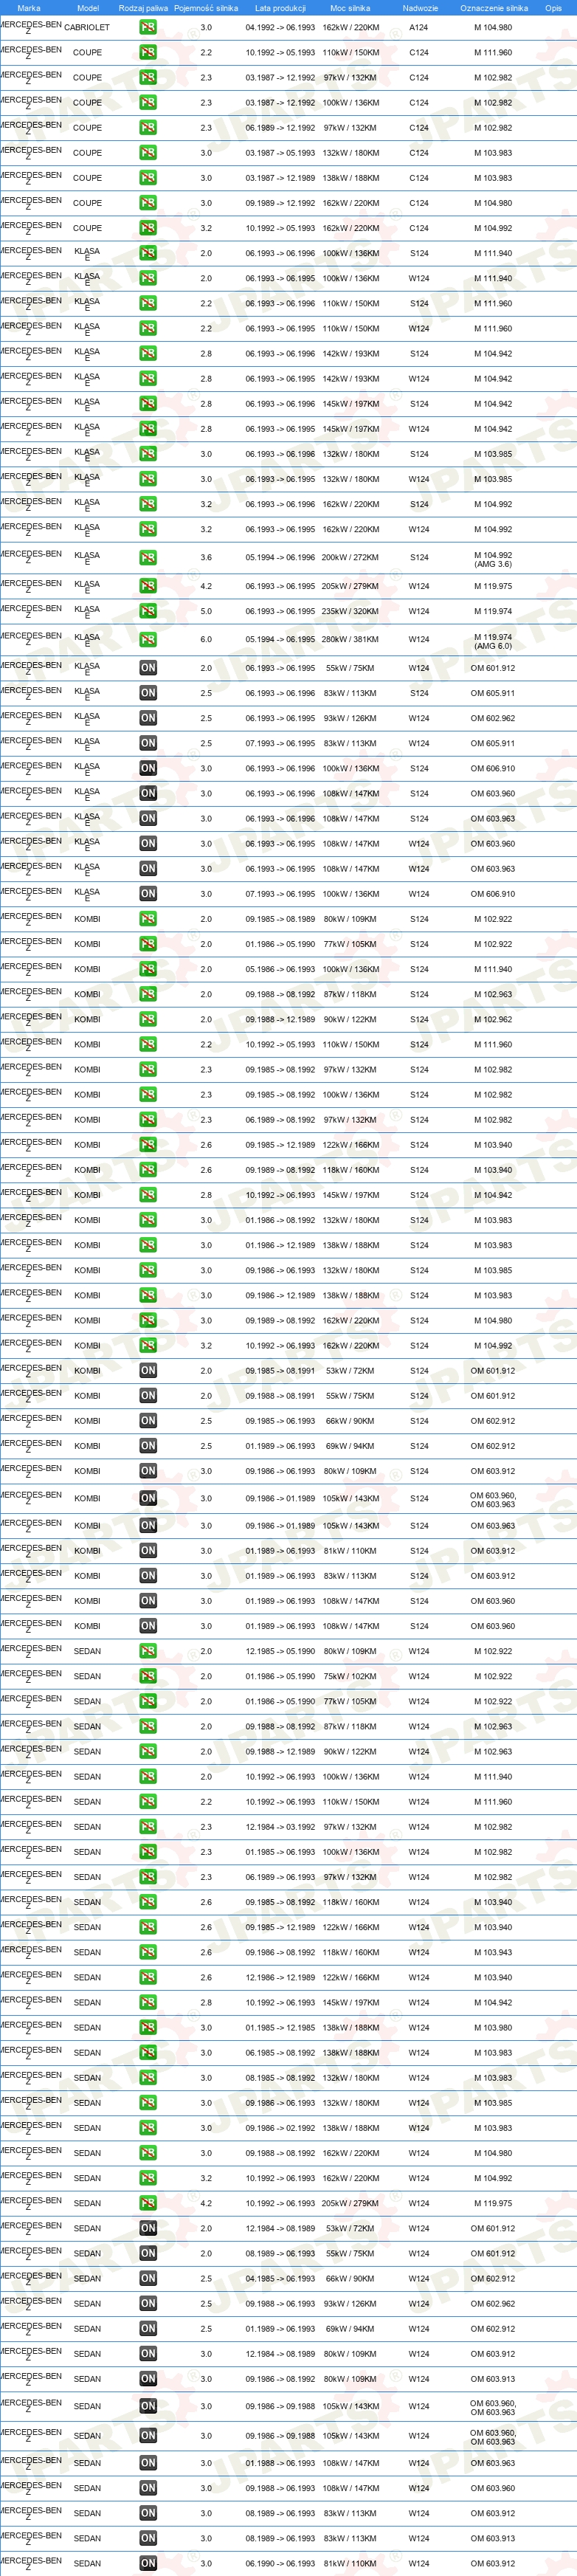
Task: Click ON diesel icon in KOMBI 55kW / 75KM row
Action: pos(148,1396)
